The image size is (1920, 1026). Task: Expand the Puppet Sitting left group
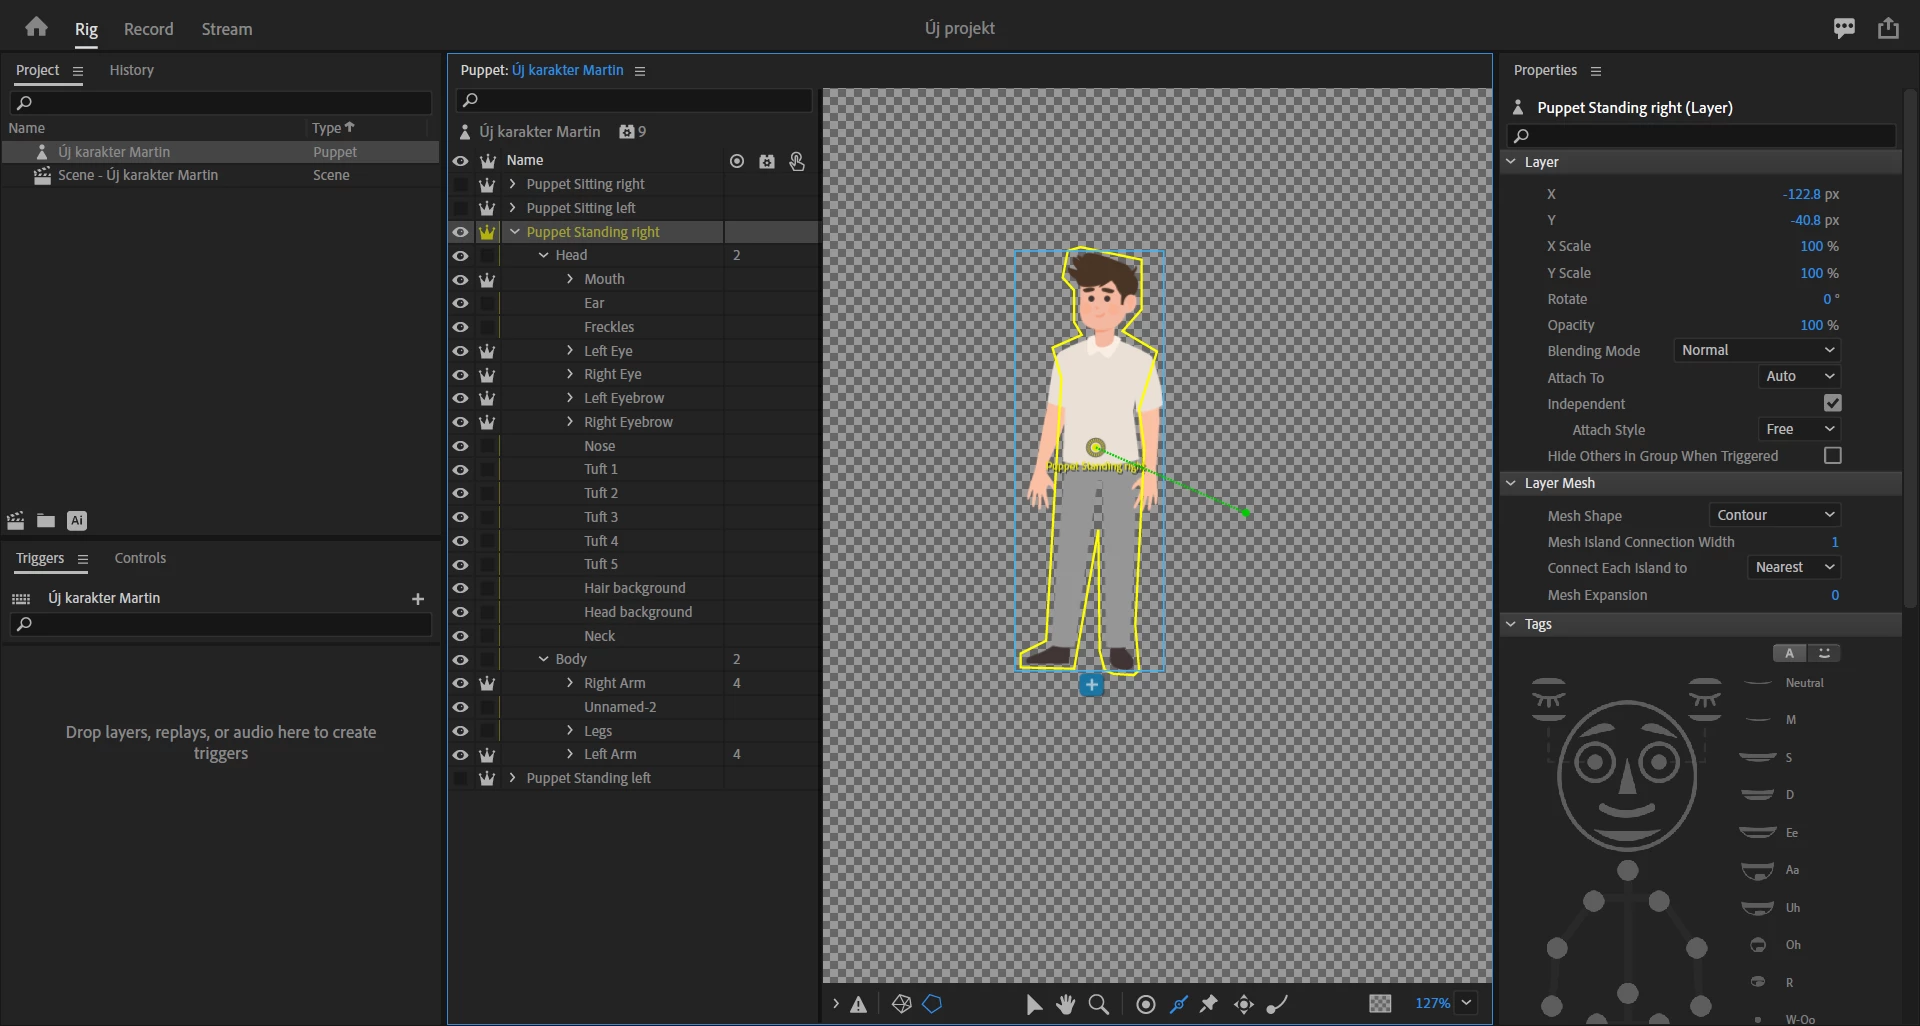(513, 208)
